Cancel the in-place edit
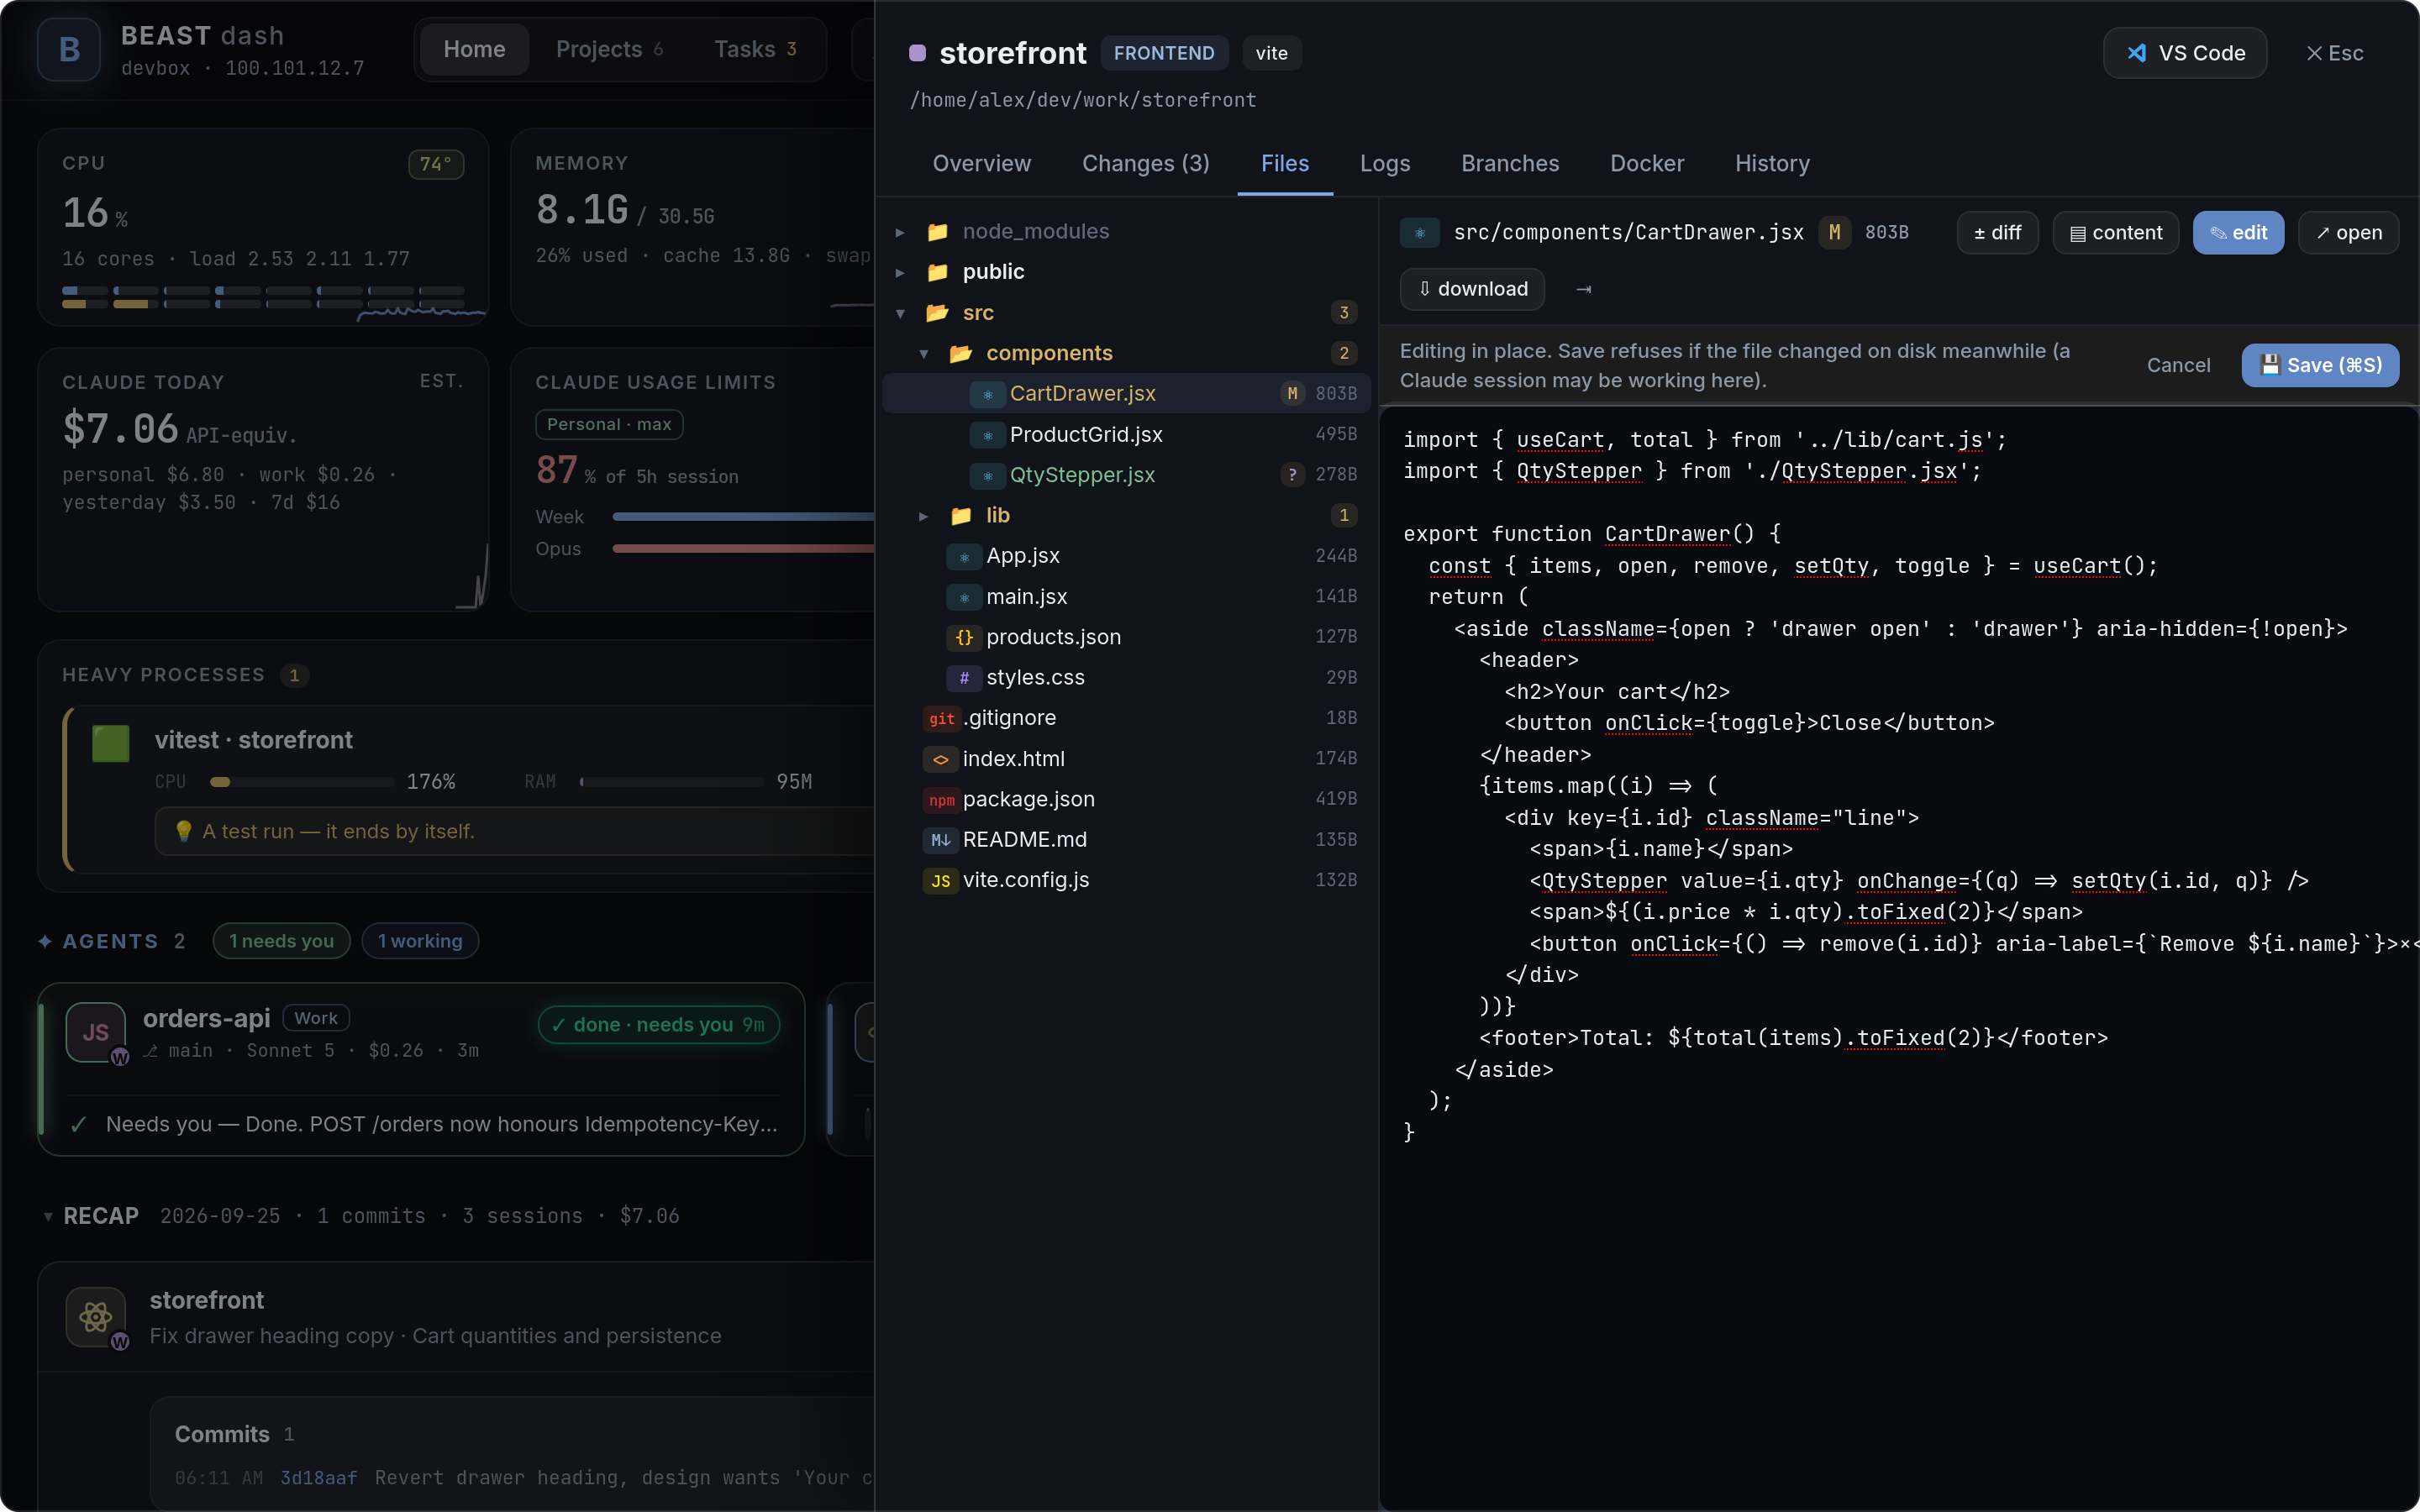This screenshot has height=1512, width=2420. pyautogui.click(x=2178, y=365)
